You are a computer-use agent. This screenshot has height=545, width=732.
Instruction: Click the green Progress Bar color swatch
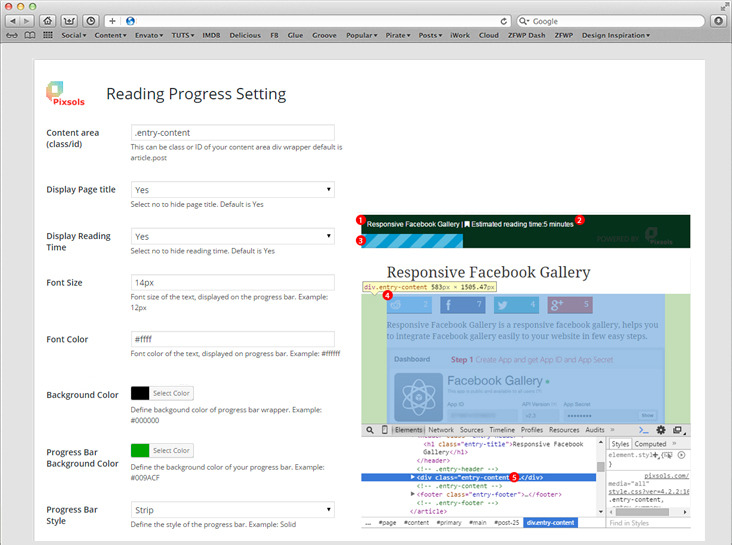click(x=140, y=451)
